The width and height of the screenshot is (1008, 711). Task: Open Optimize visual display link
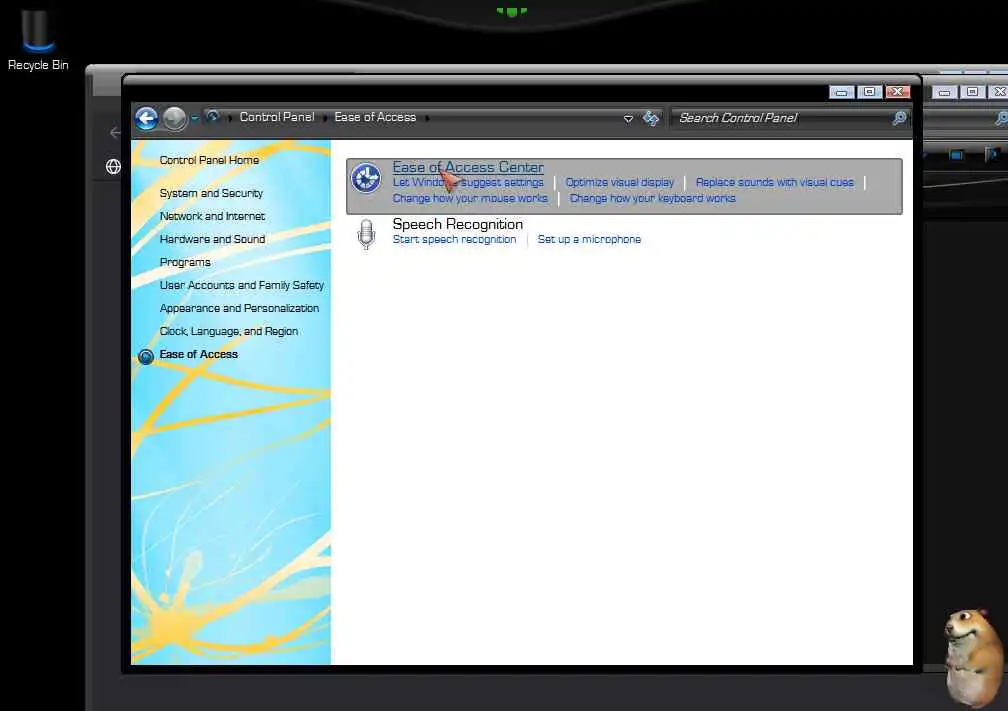620,183
